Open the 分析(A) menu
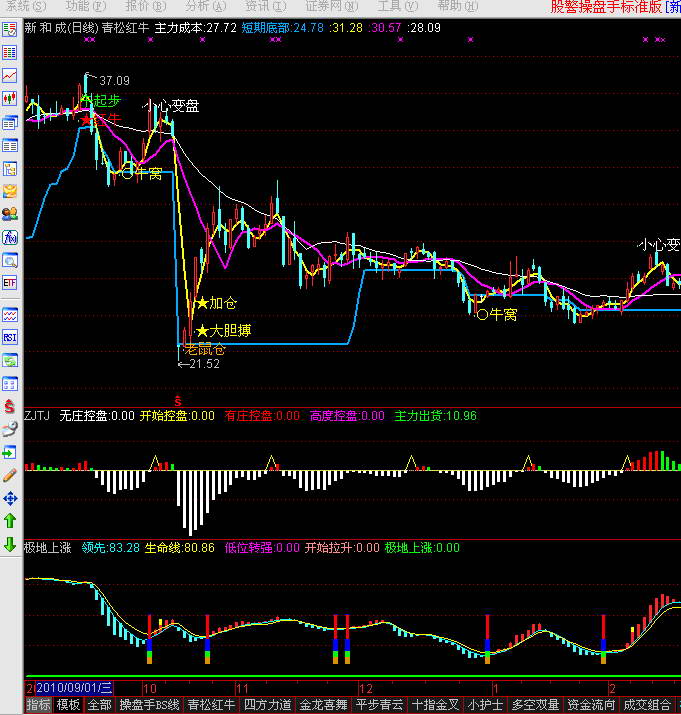 (x=206, y=6)
